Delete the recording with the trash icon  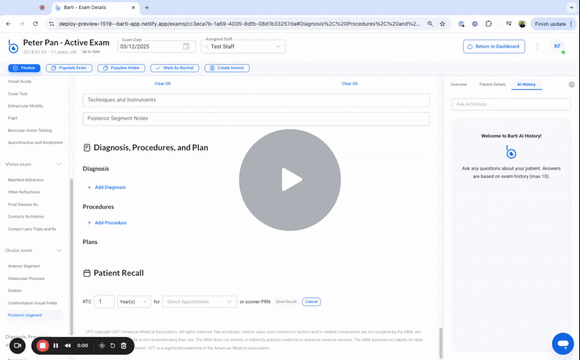pos(124,346)
